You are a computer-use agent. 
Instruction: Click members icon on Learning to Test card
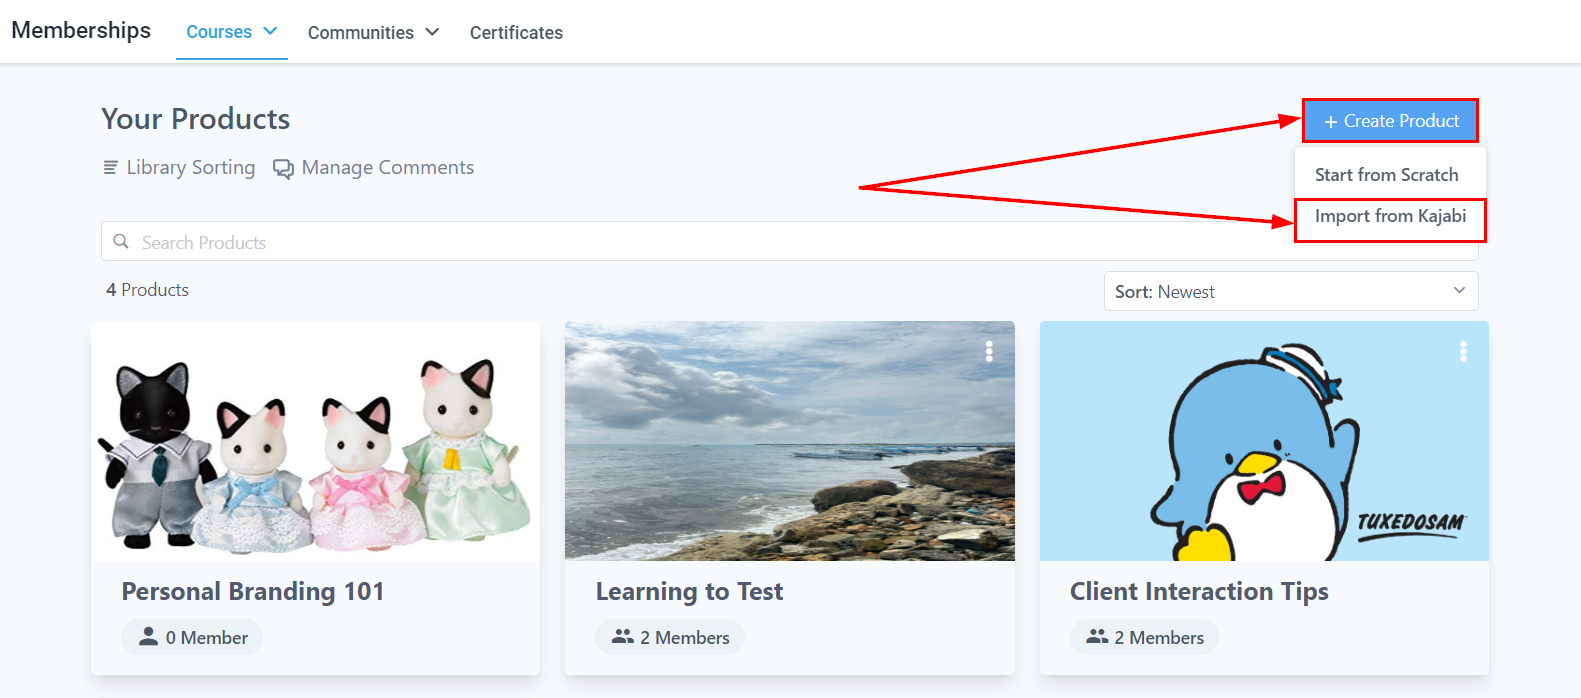click(x=623, y=637)
